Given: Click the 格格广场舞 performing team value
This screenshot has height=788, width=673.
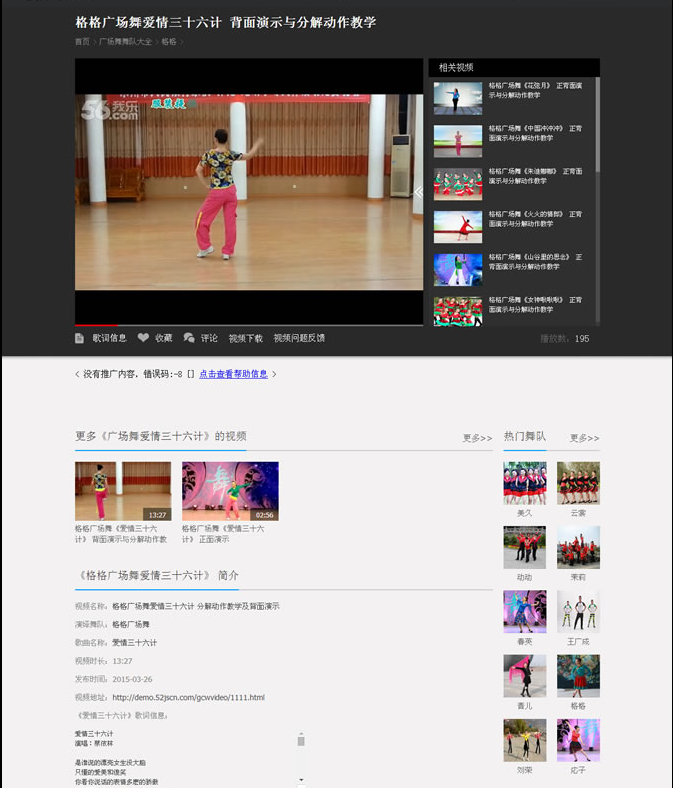Looking at the screenshot, I should [x=131, y=625].
